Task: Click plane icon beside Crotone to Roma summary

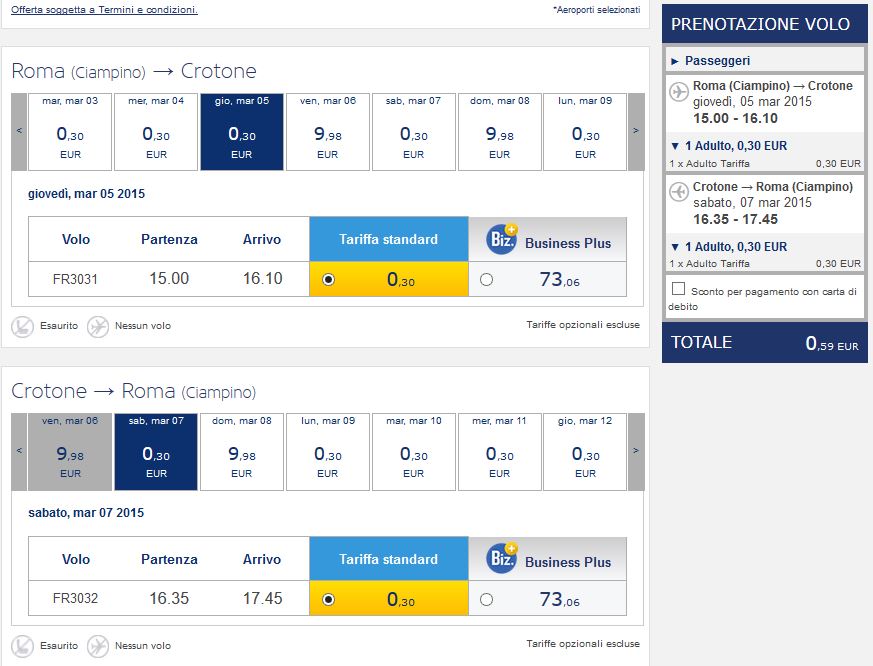Action: coord(679,192)
